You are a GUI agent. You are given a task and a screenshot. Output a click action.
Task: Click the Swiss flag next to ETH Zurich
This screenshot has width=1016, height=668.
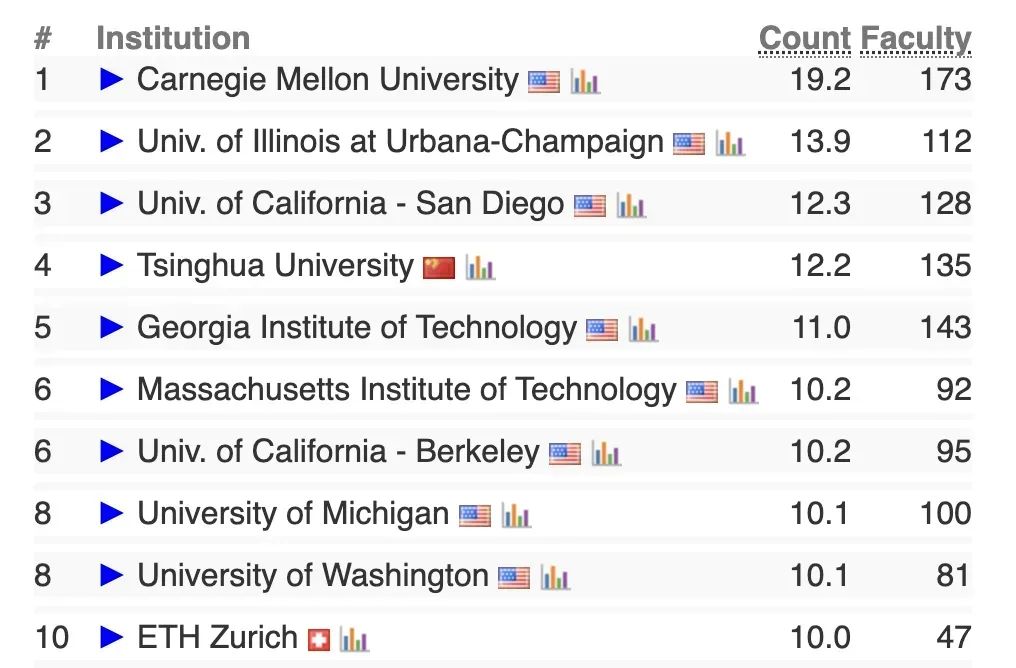(x=319, y=640)
